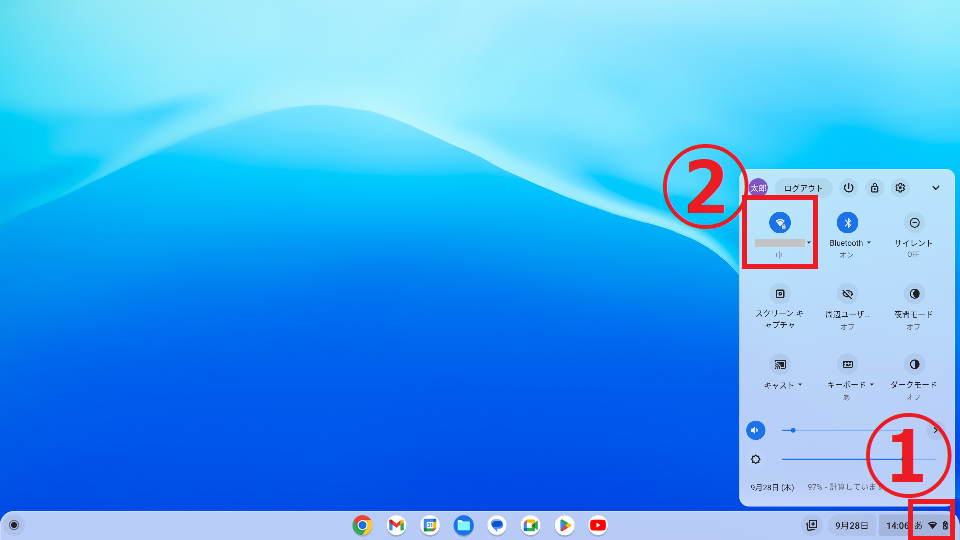This screenshot has width=960, height=540.
Task: Click the power off icon
Action: pos(848,187)
